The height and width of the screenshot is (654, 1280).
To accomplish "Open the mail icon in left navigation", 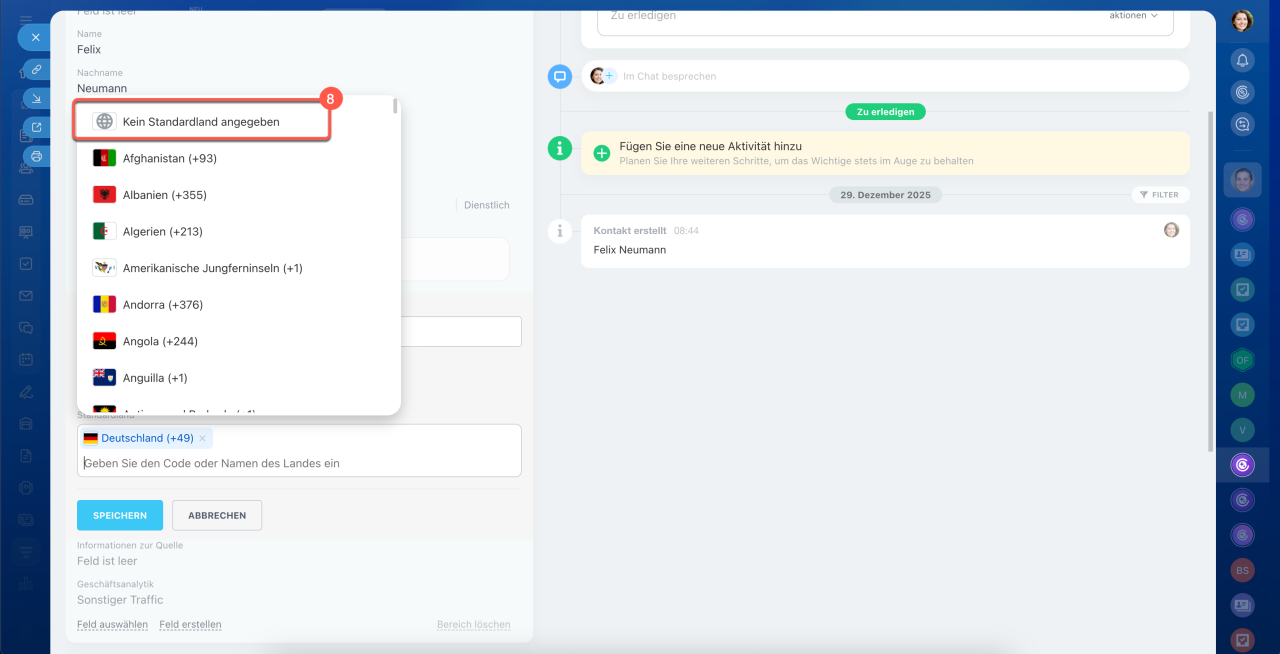I will 26,296.
